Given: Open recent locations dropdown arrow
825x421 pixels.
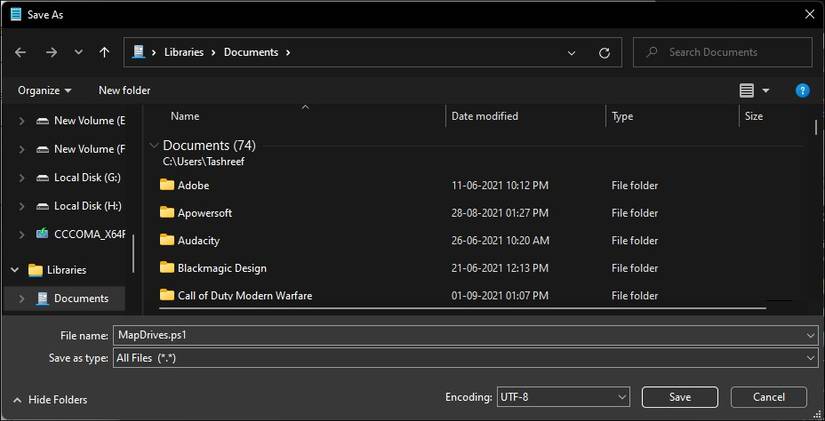Looking at the screenshot, I should pyautogui.click(x=78, y=53).
